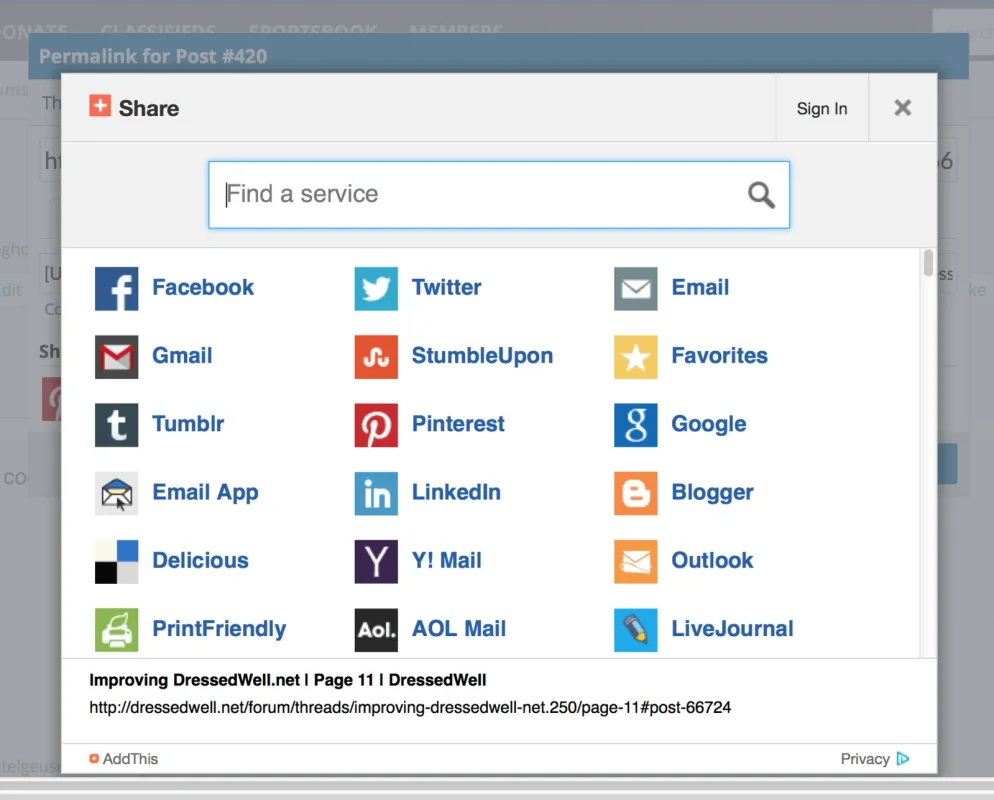
Task: Select the LiveJournal label
Action: [x=732, y=629]
